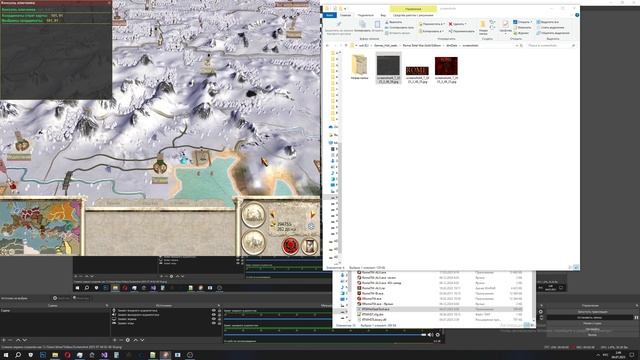Pin to Quick Access via the ribbon pin icon

point(339,27)
